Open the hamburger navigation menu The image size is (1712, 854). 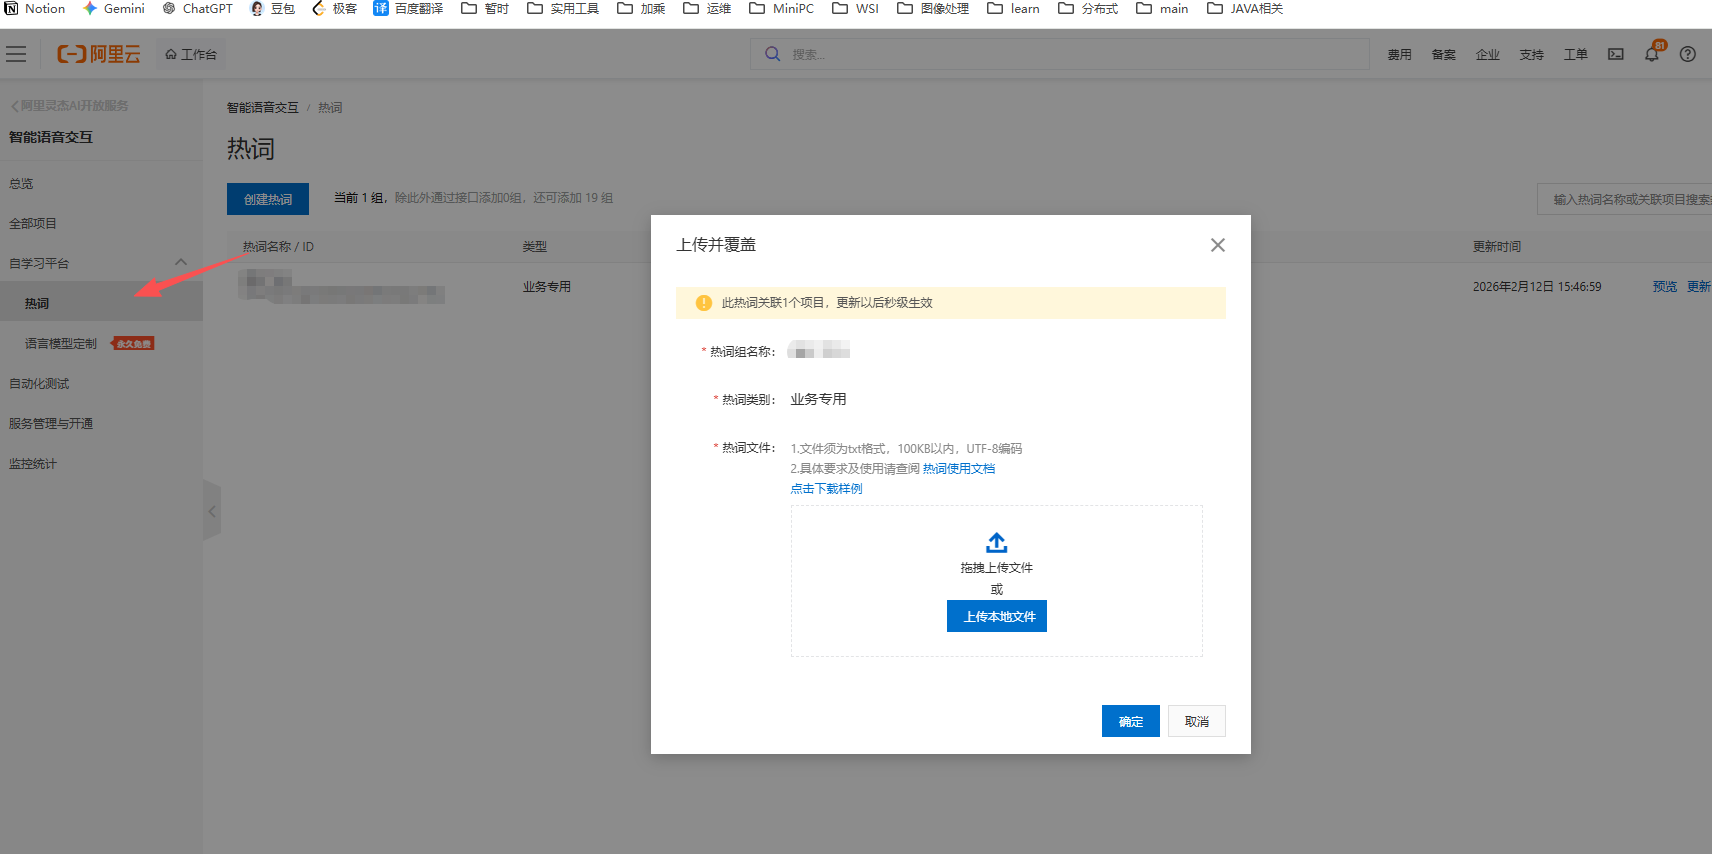click(x=16, y=54)
